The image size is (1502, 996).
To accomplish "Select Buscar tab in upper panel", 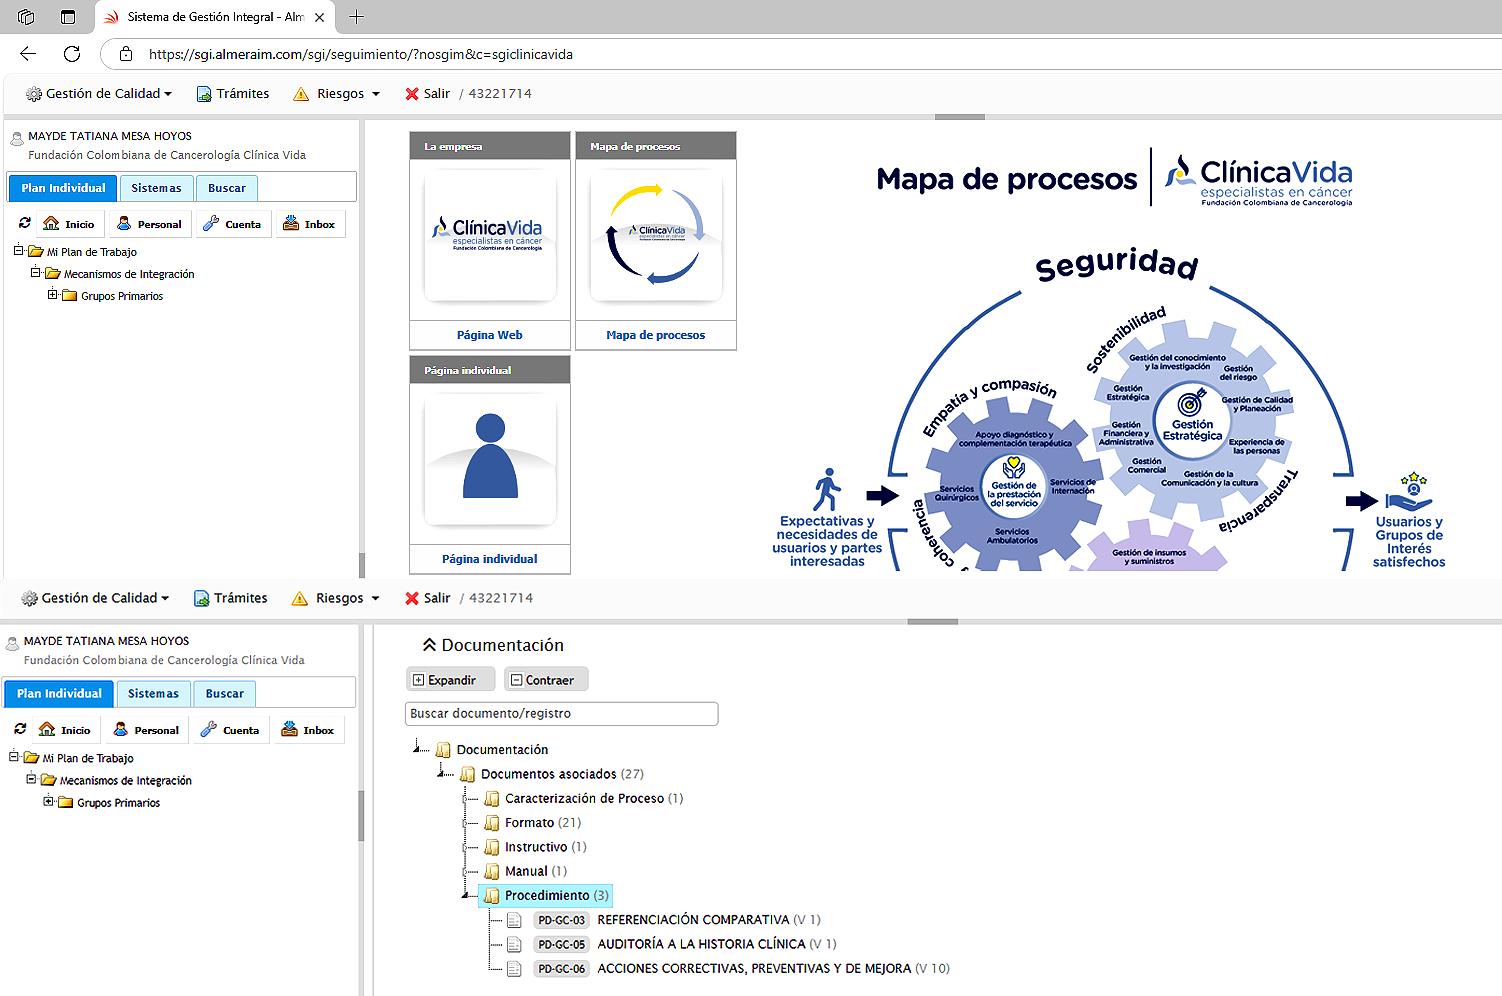I will click(x=227, y=188).
